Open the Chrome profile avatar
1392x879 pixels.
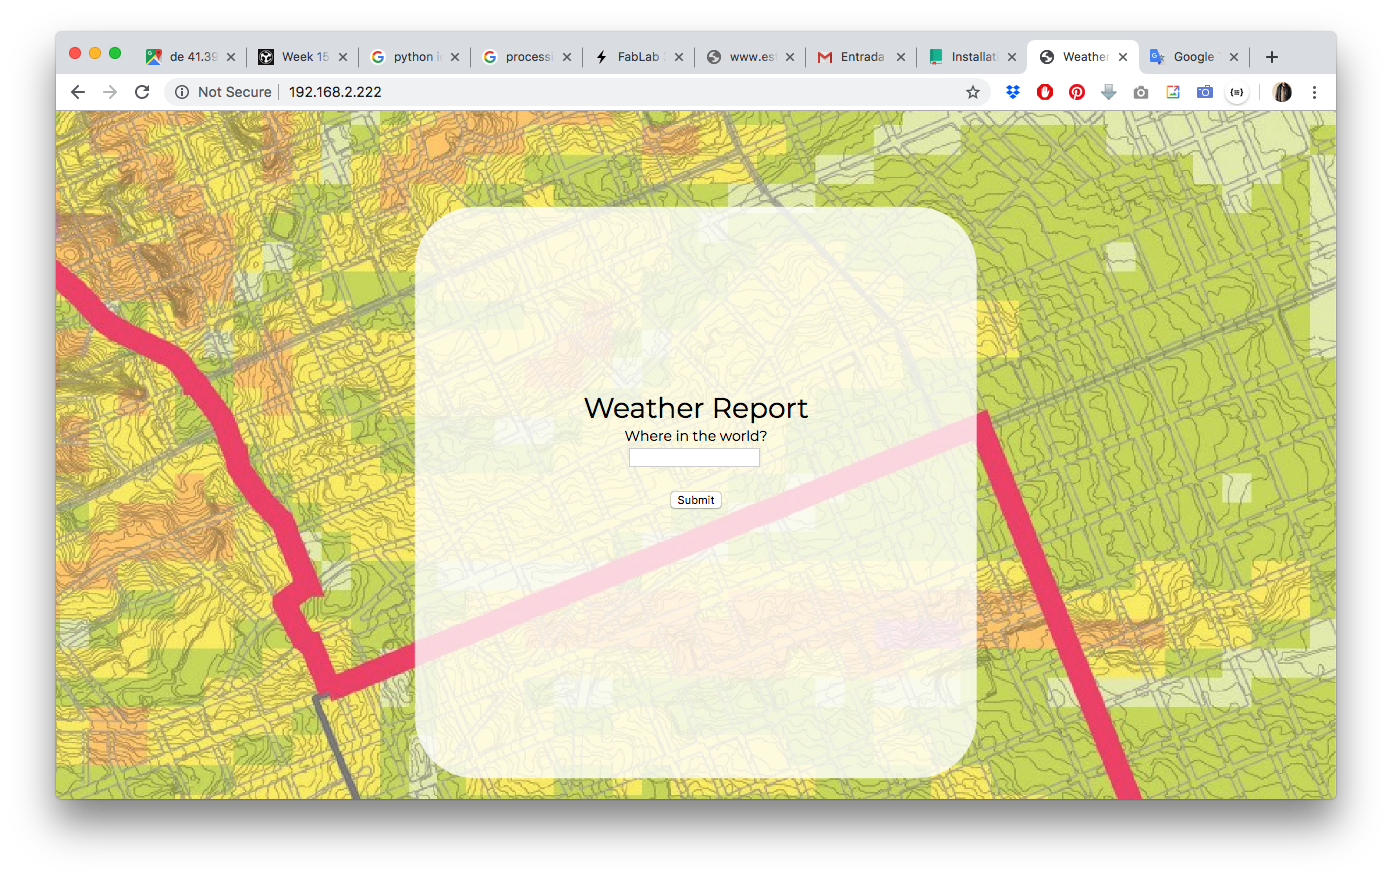(1282, 92)
